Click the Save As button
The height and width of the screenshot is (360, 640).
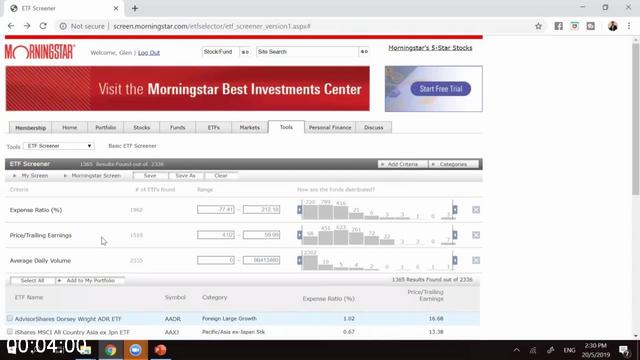coord(185,176)
